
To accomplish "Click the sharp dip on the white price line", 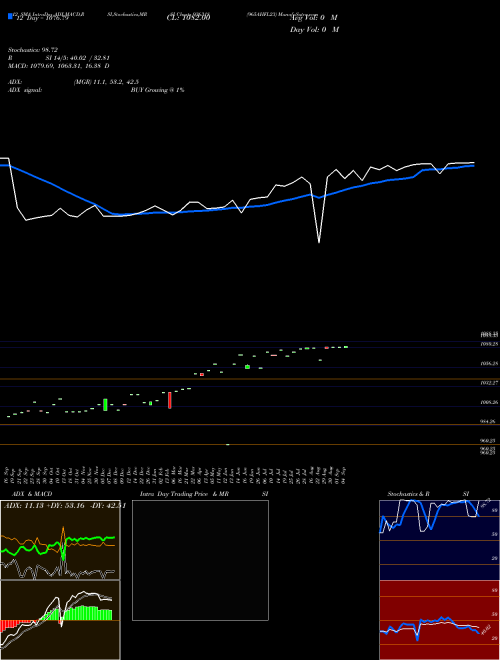I will [x=319, y=242].
